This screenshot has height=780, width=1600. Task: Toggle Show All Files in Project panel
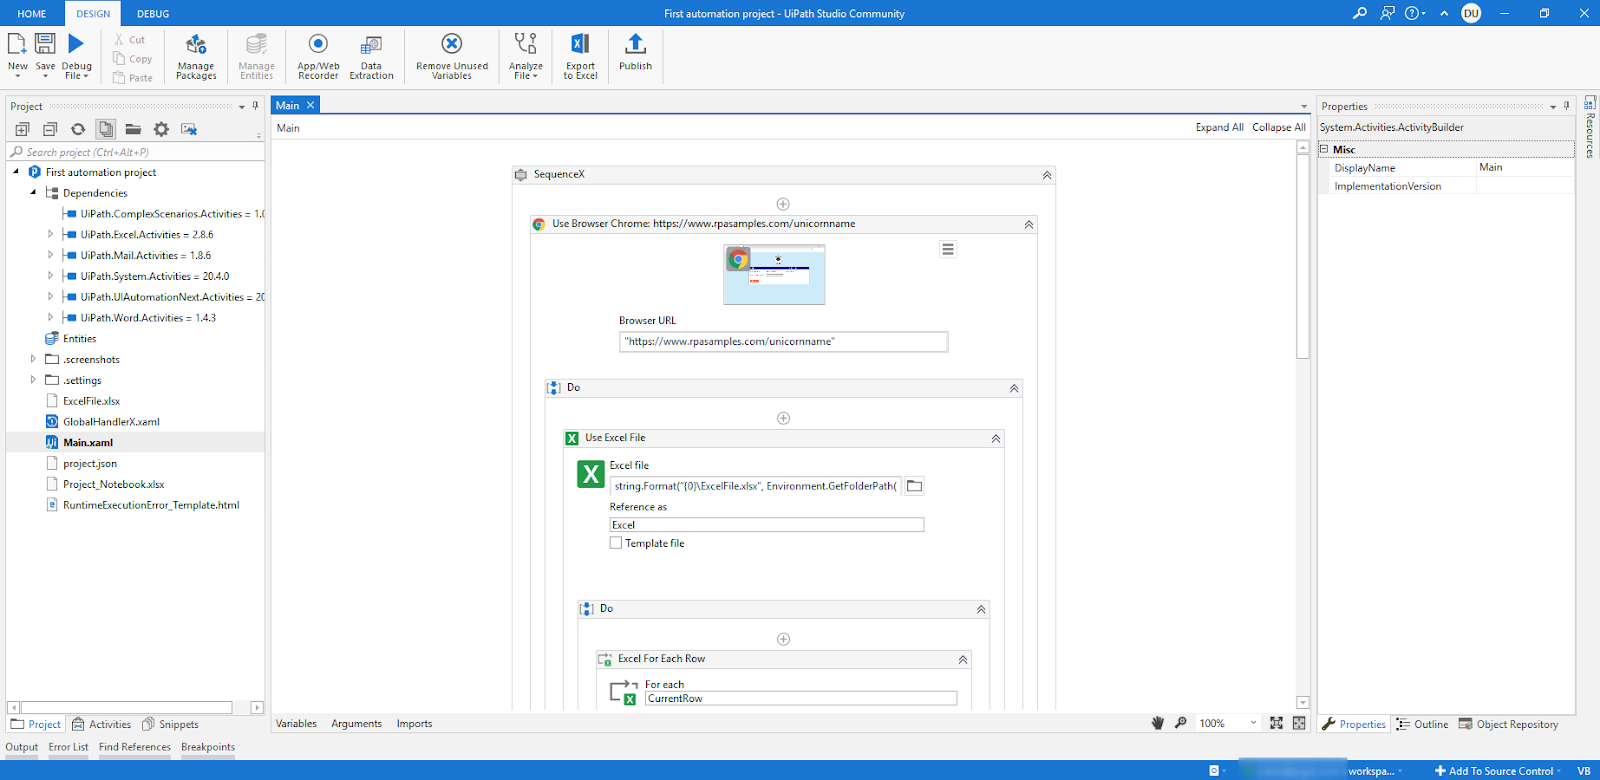pyautogui.click(x=106, y=129)
